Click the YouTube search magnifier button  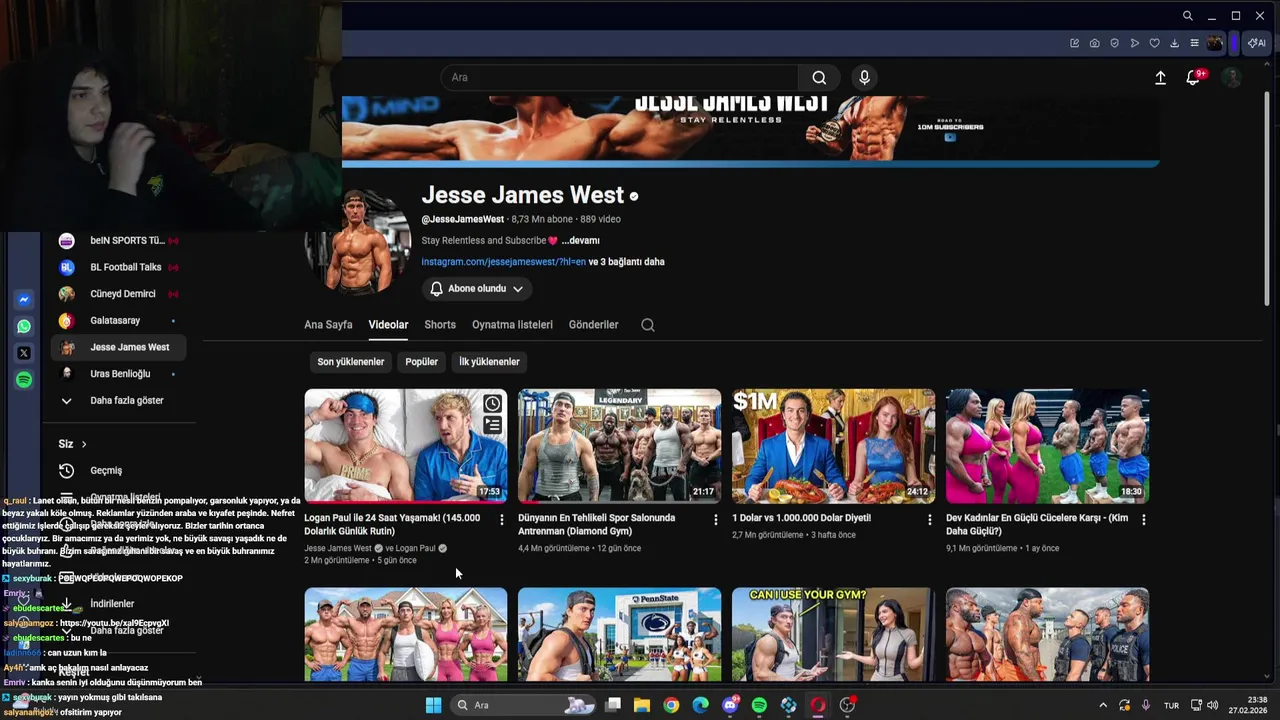819,78
